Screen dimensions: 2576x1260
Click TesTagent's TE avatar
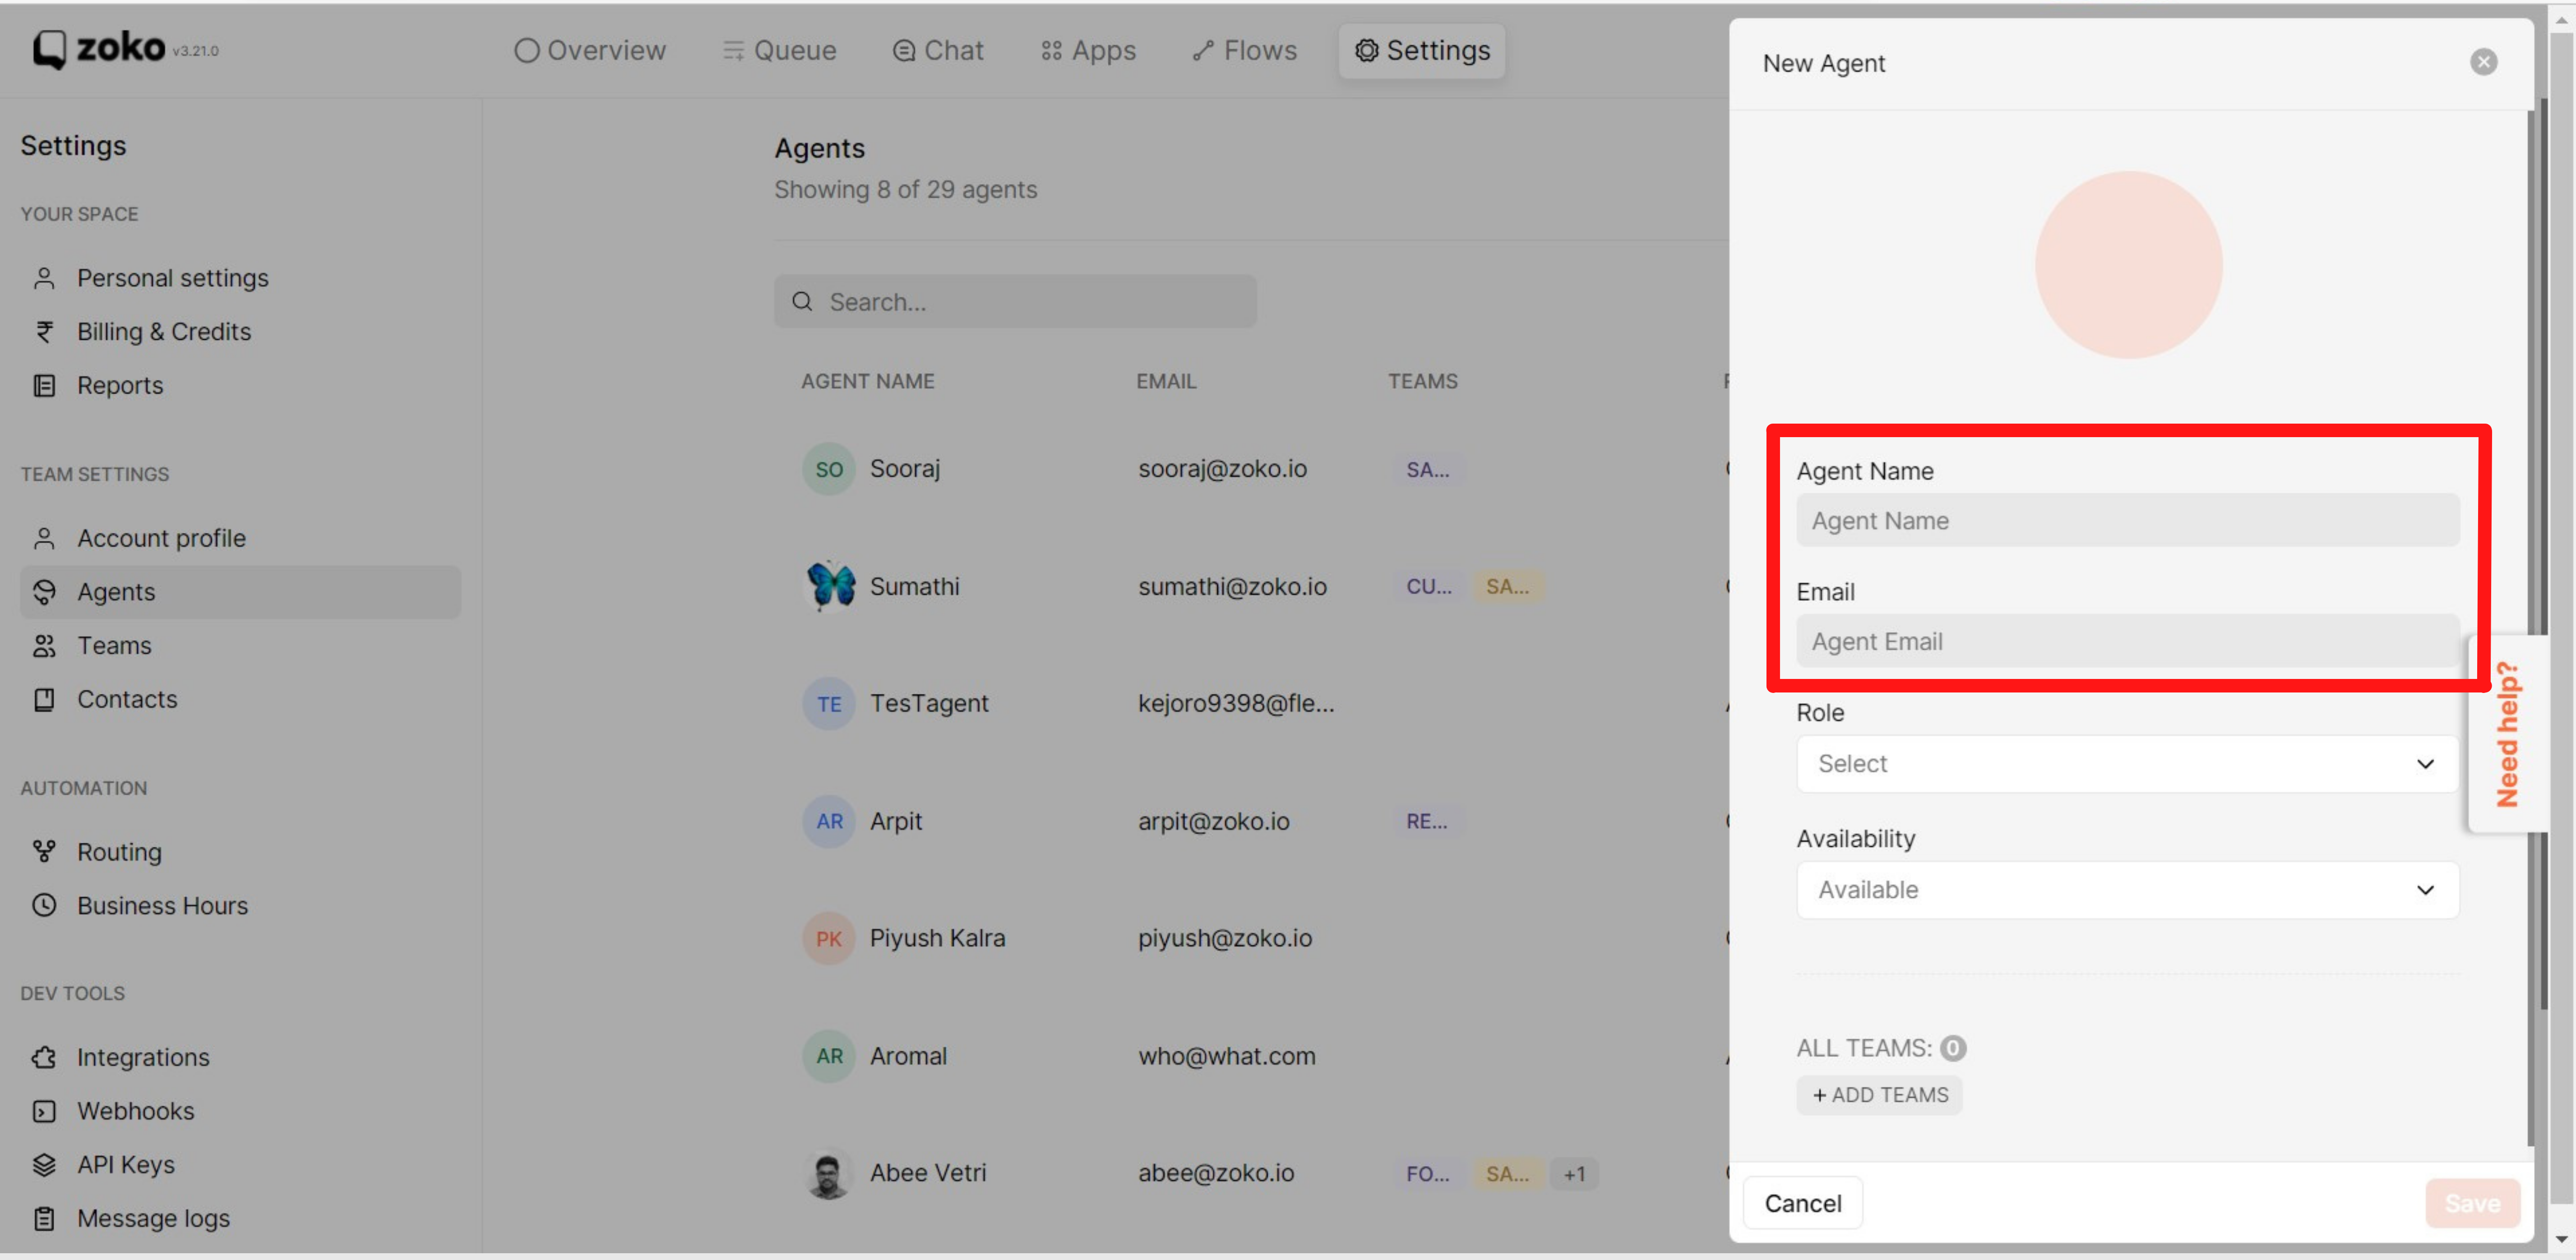pyautogui.click(x=829, y=704)
